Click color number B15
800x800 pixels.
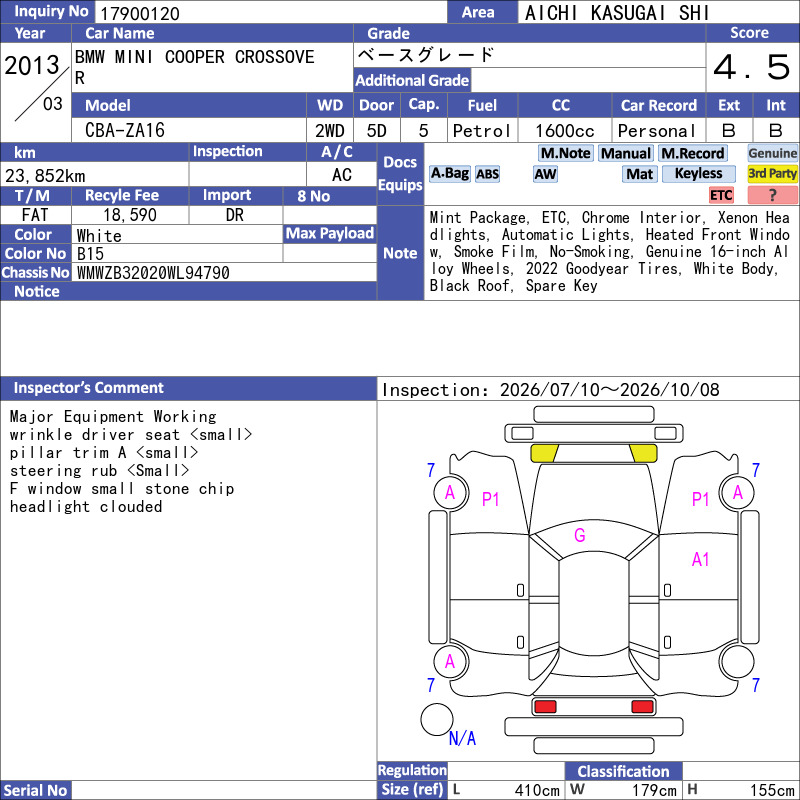coord(90,254)
